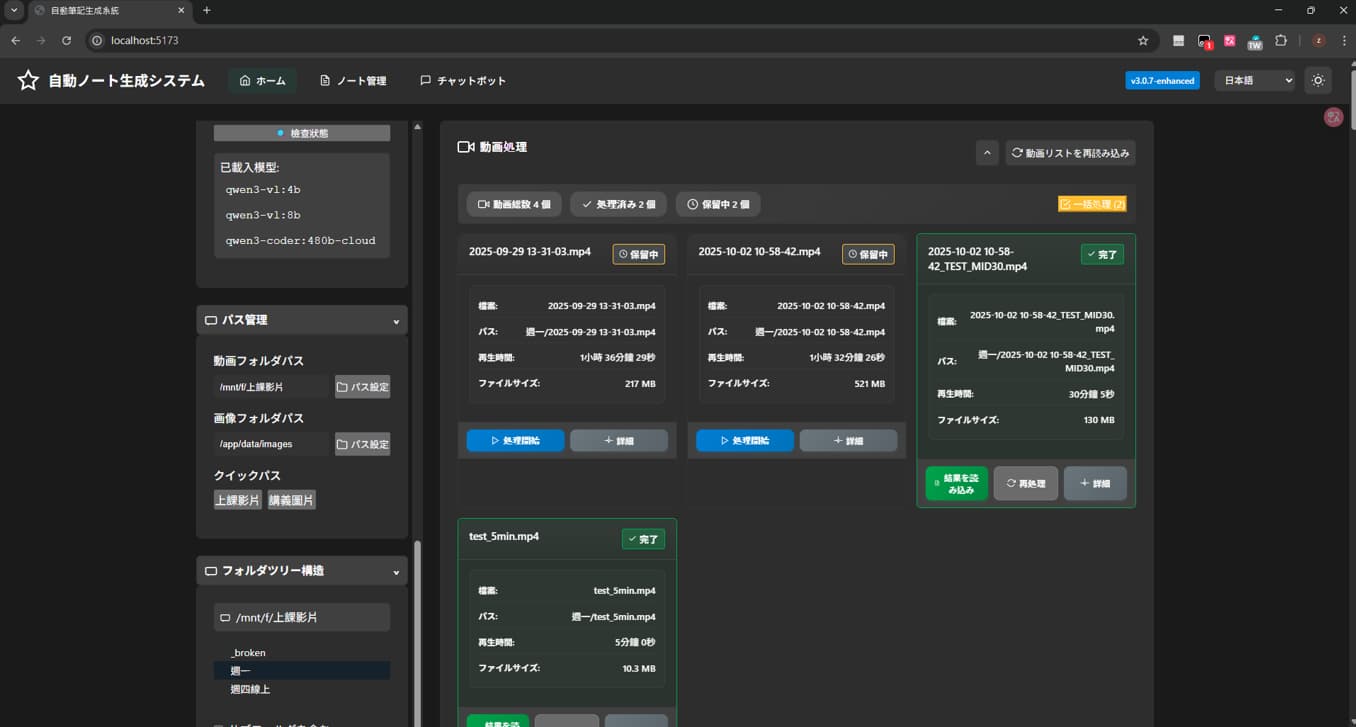Click 再処理 for TEST_MID30 video

[1026, 483]
